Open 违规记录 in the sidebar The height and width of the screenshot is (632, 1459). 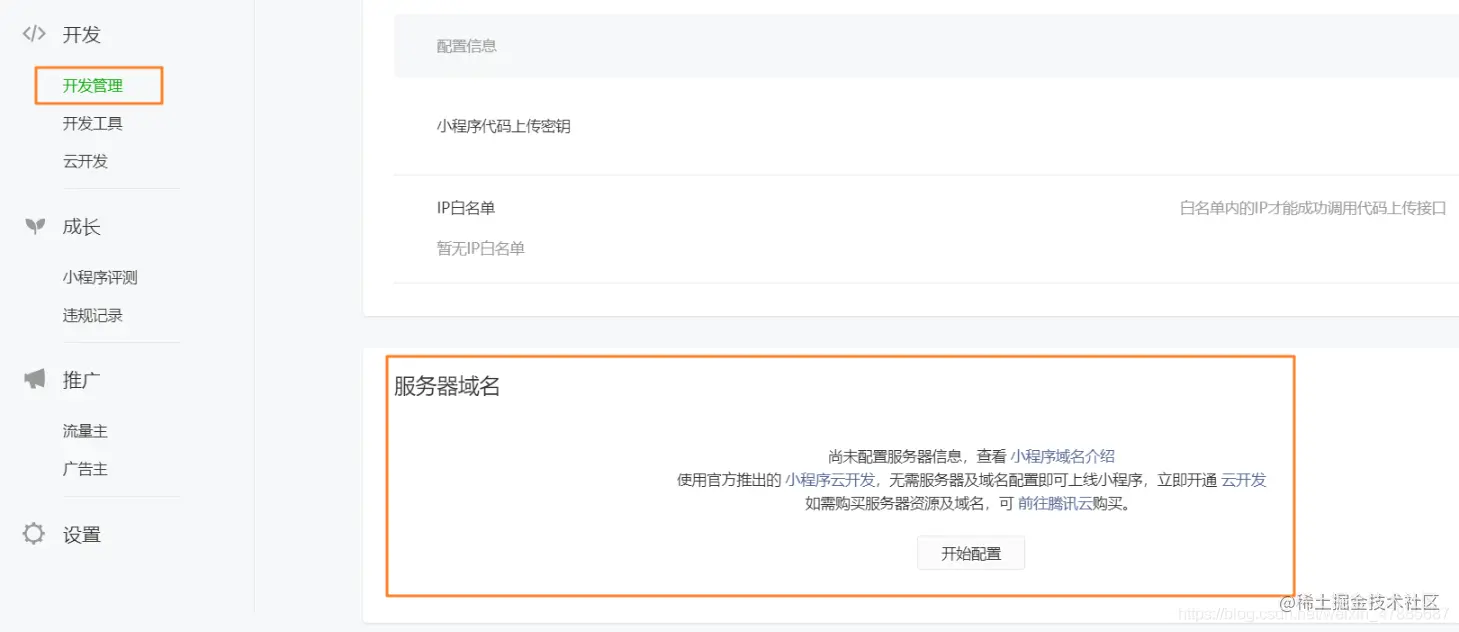[x=93, y=316]
